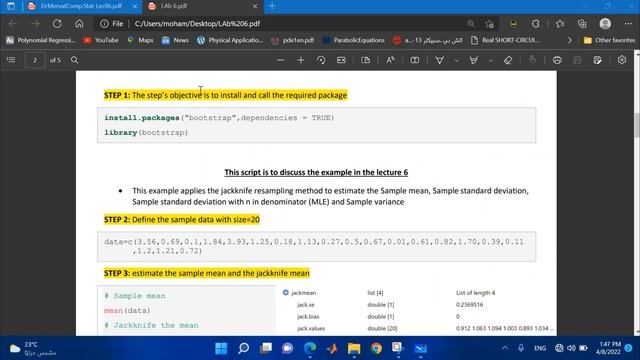Select the LAb 6.pdf tab
The height and width of the screenshot is (360, 640).
(173, 6)
